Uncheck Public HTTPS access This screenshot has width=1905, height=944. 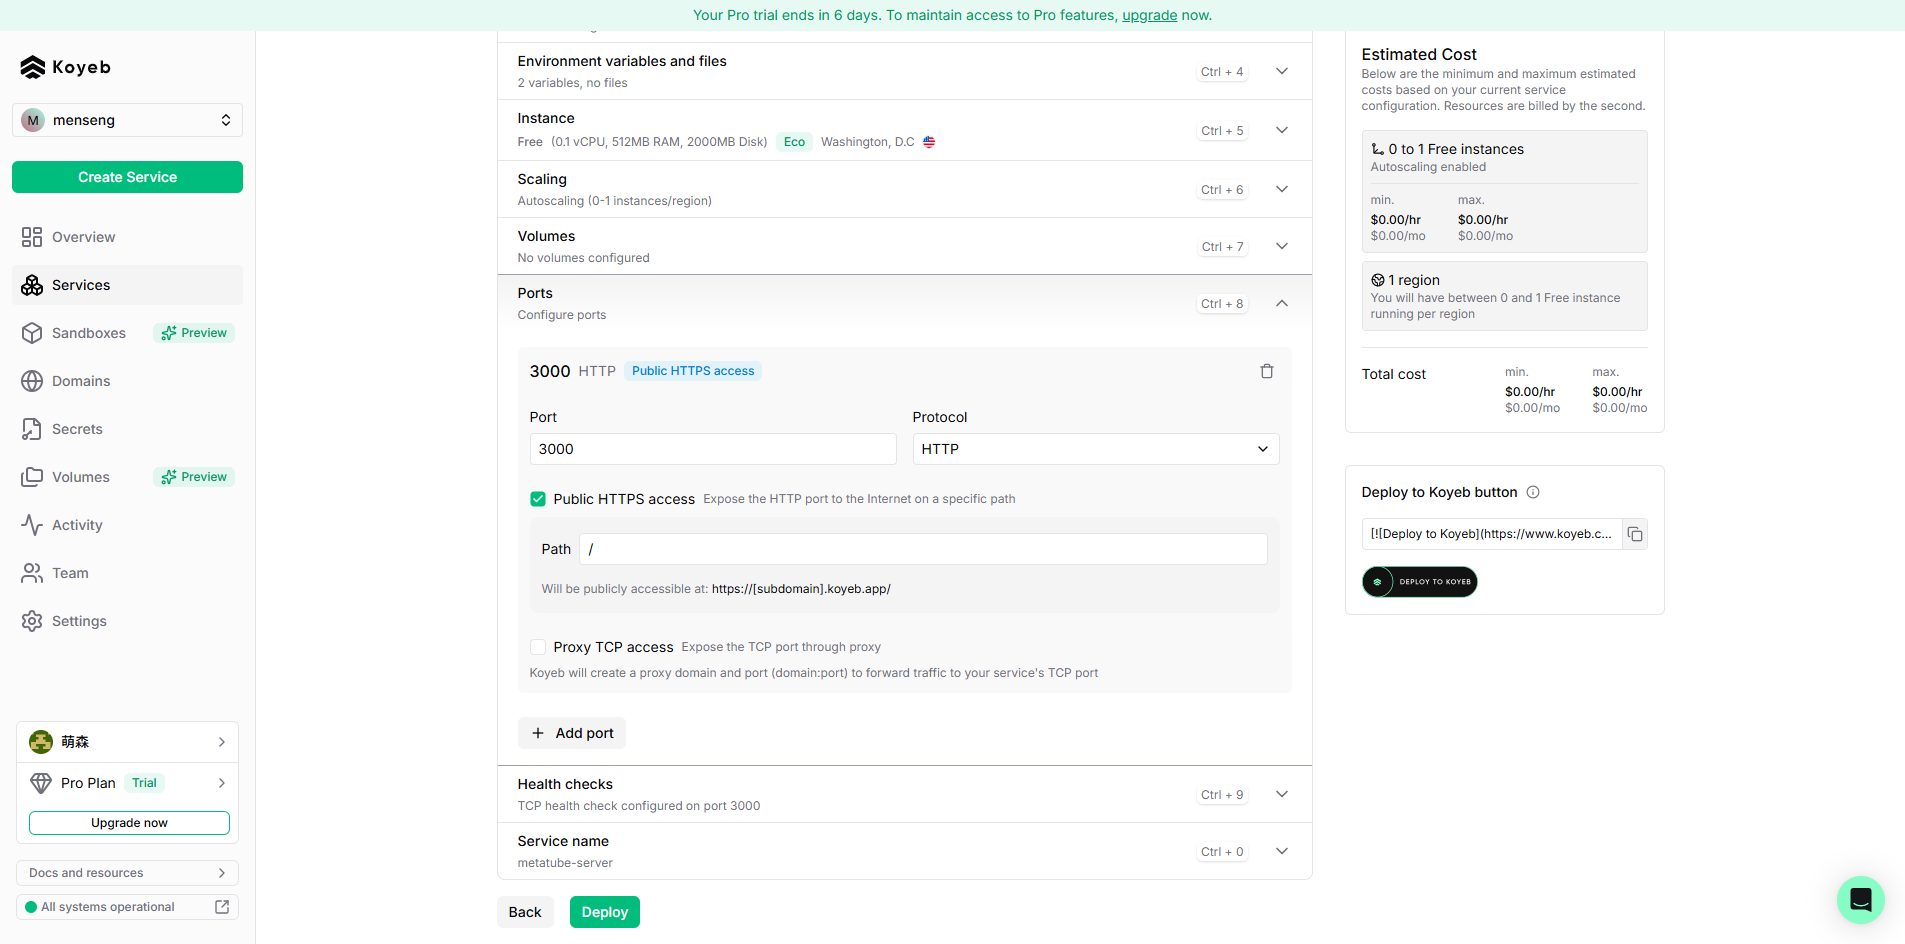click(538, 498)
